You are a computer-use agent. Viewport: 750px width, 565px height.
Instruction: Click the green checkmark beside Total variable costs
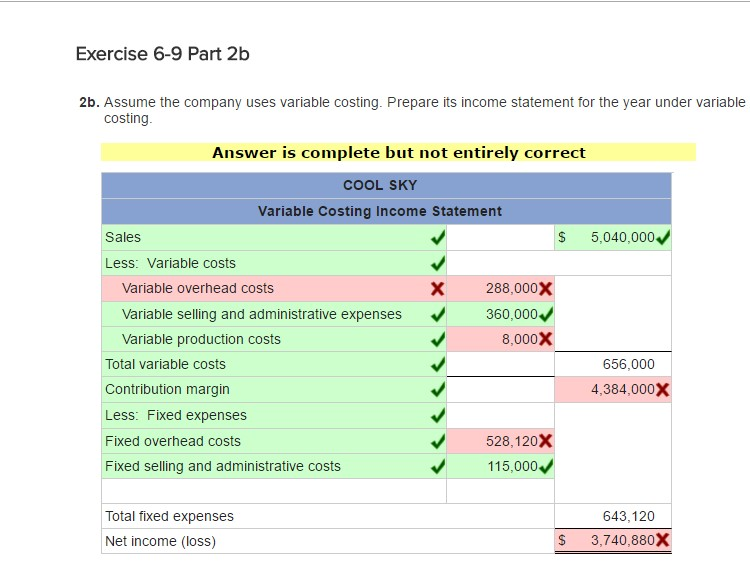pos(438,365)
